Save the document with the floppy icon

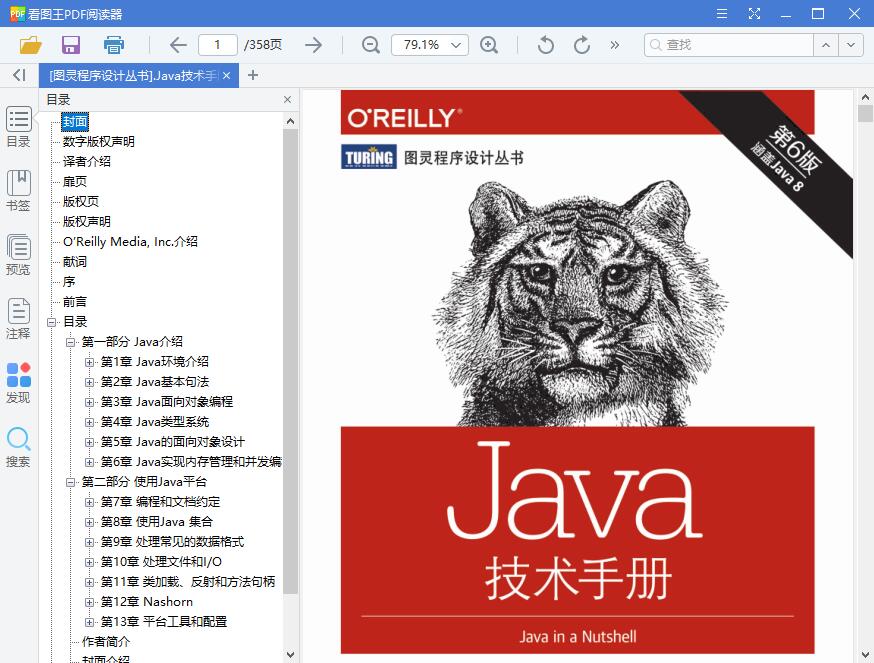pos(71,45)
